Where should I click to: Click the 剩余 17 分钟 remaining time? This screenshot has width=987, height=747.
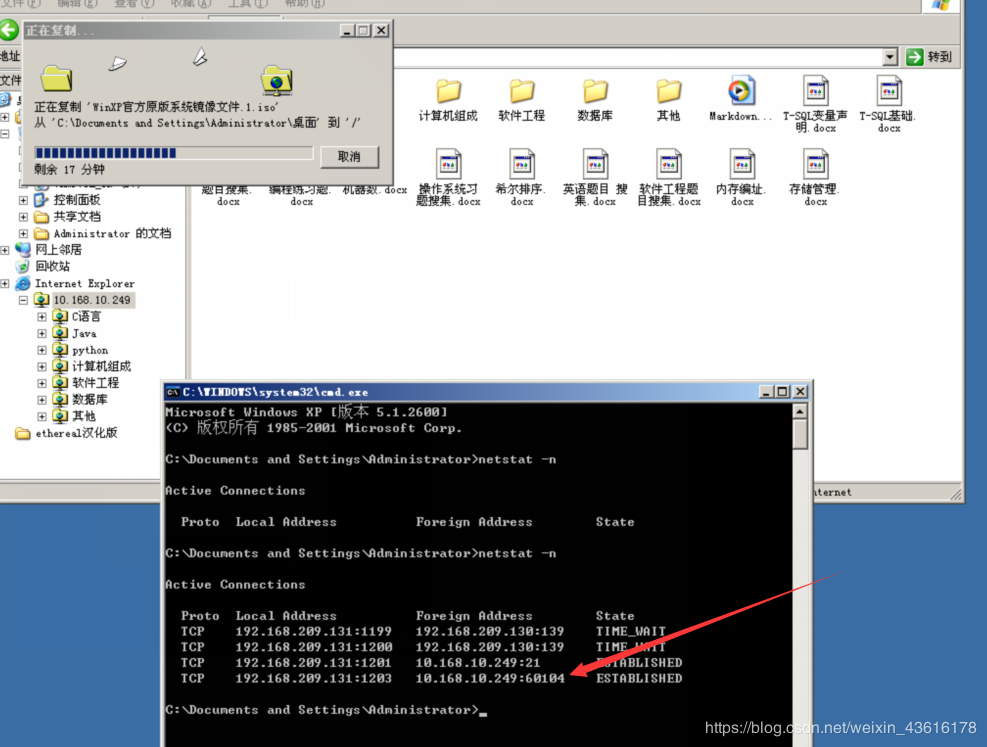point(69,170)
